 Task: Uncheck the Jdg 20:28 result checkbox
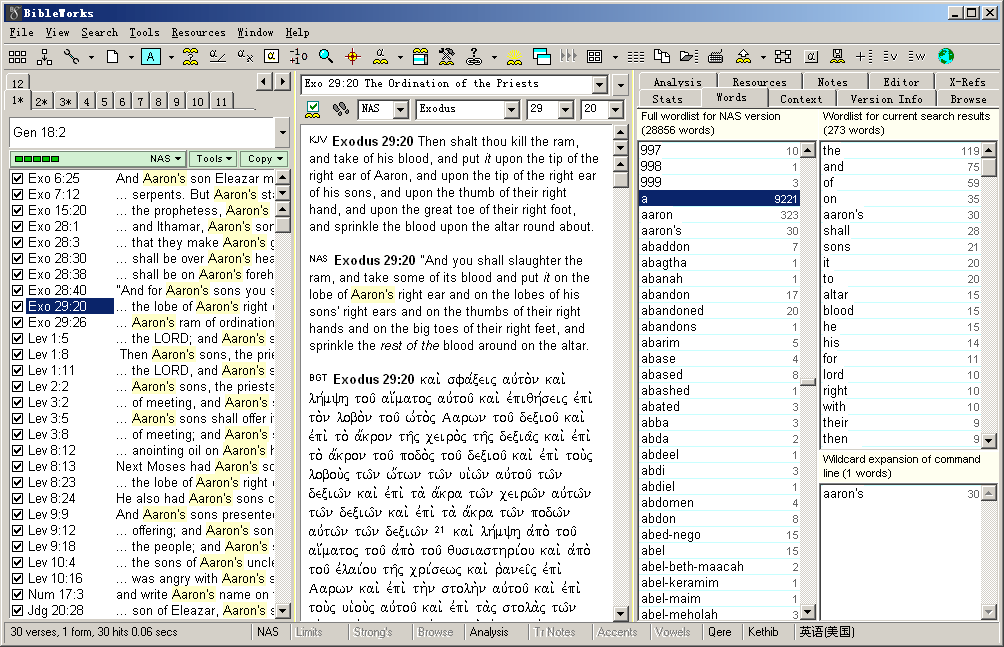pyautogui.click(x=17, y=611)
